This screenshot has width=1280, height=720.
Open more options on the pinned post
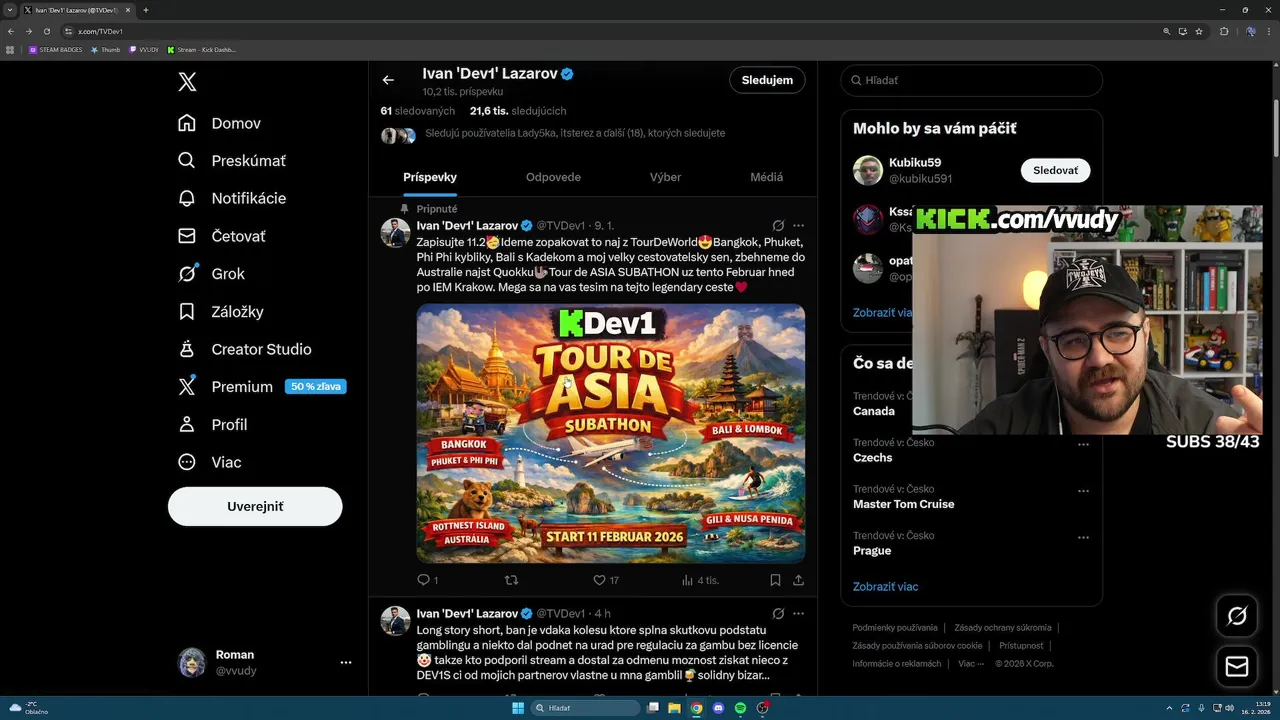tap(798, 225)
